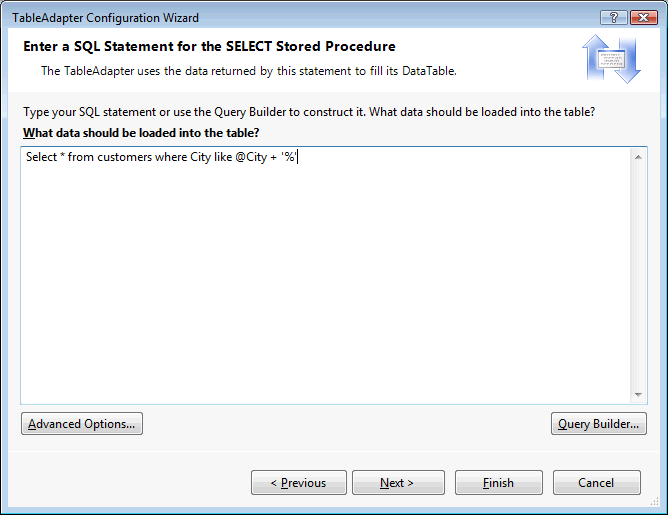This screenshot has width=668, height=515.
Task: Open Advanced Options dialog
Action: pyautogui.click(x=82, y=424)
